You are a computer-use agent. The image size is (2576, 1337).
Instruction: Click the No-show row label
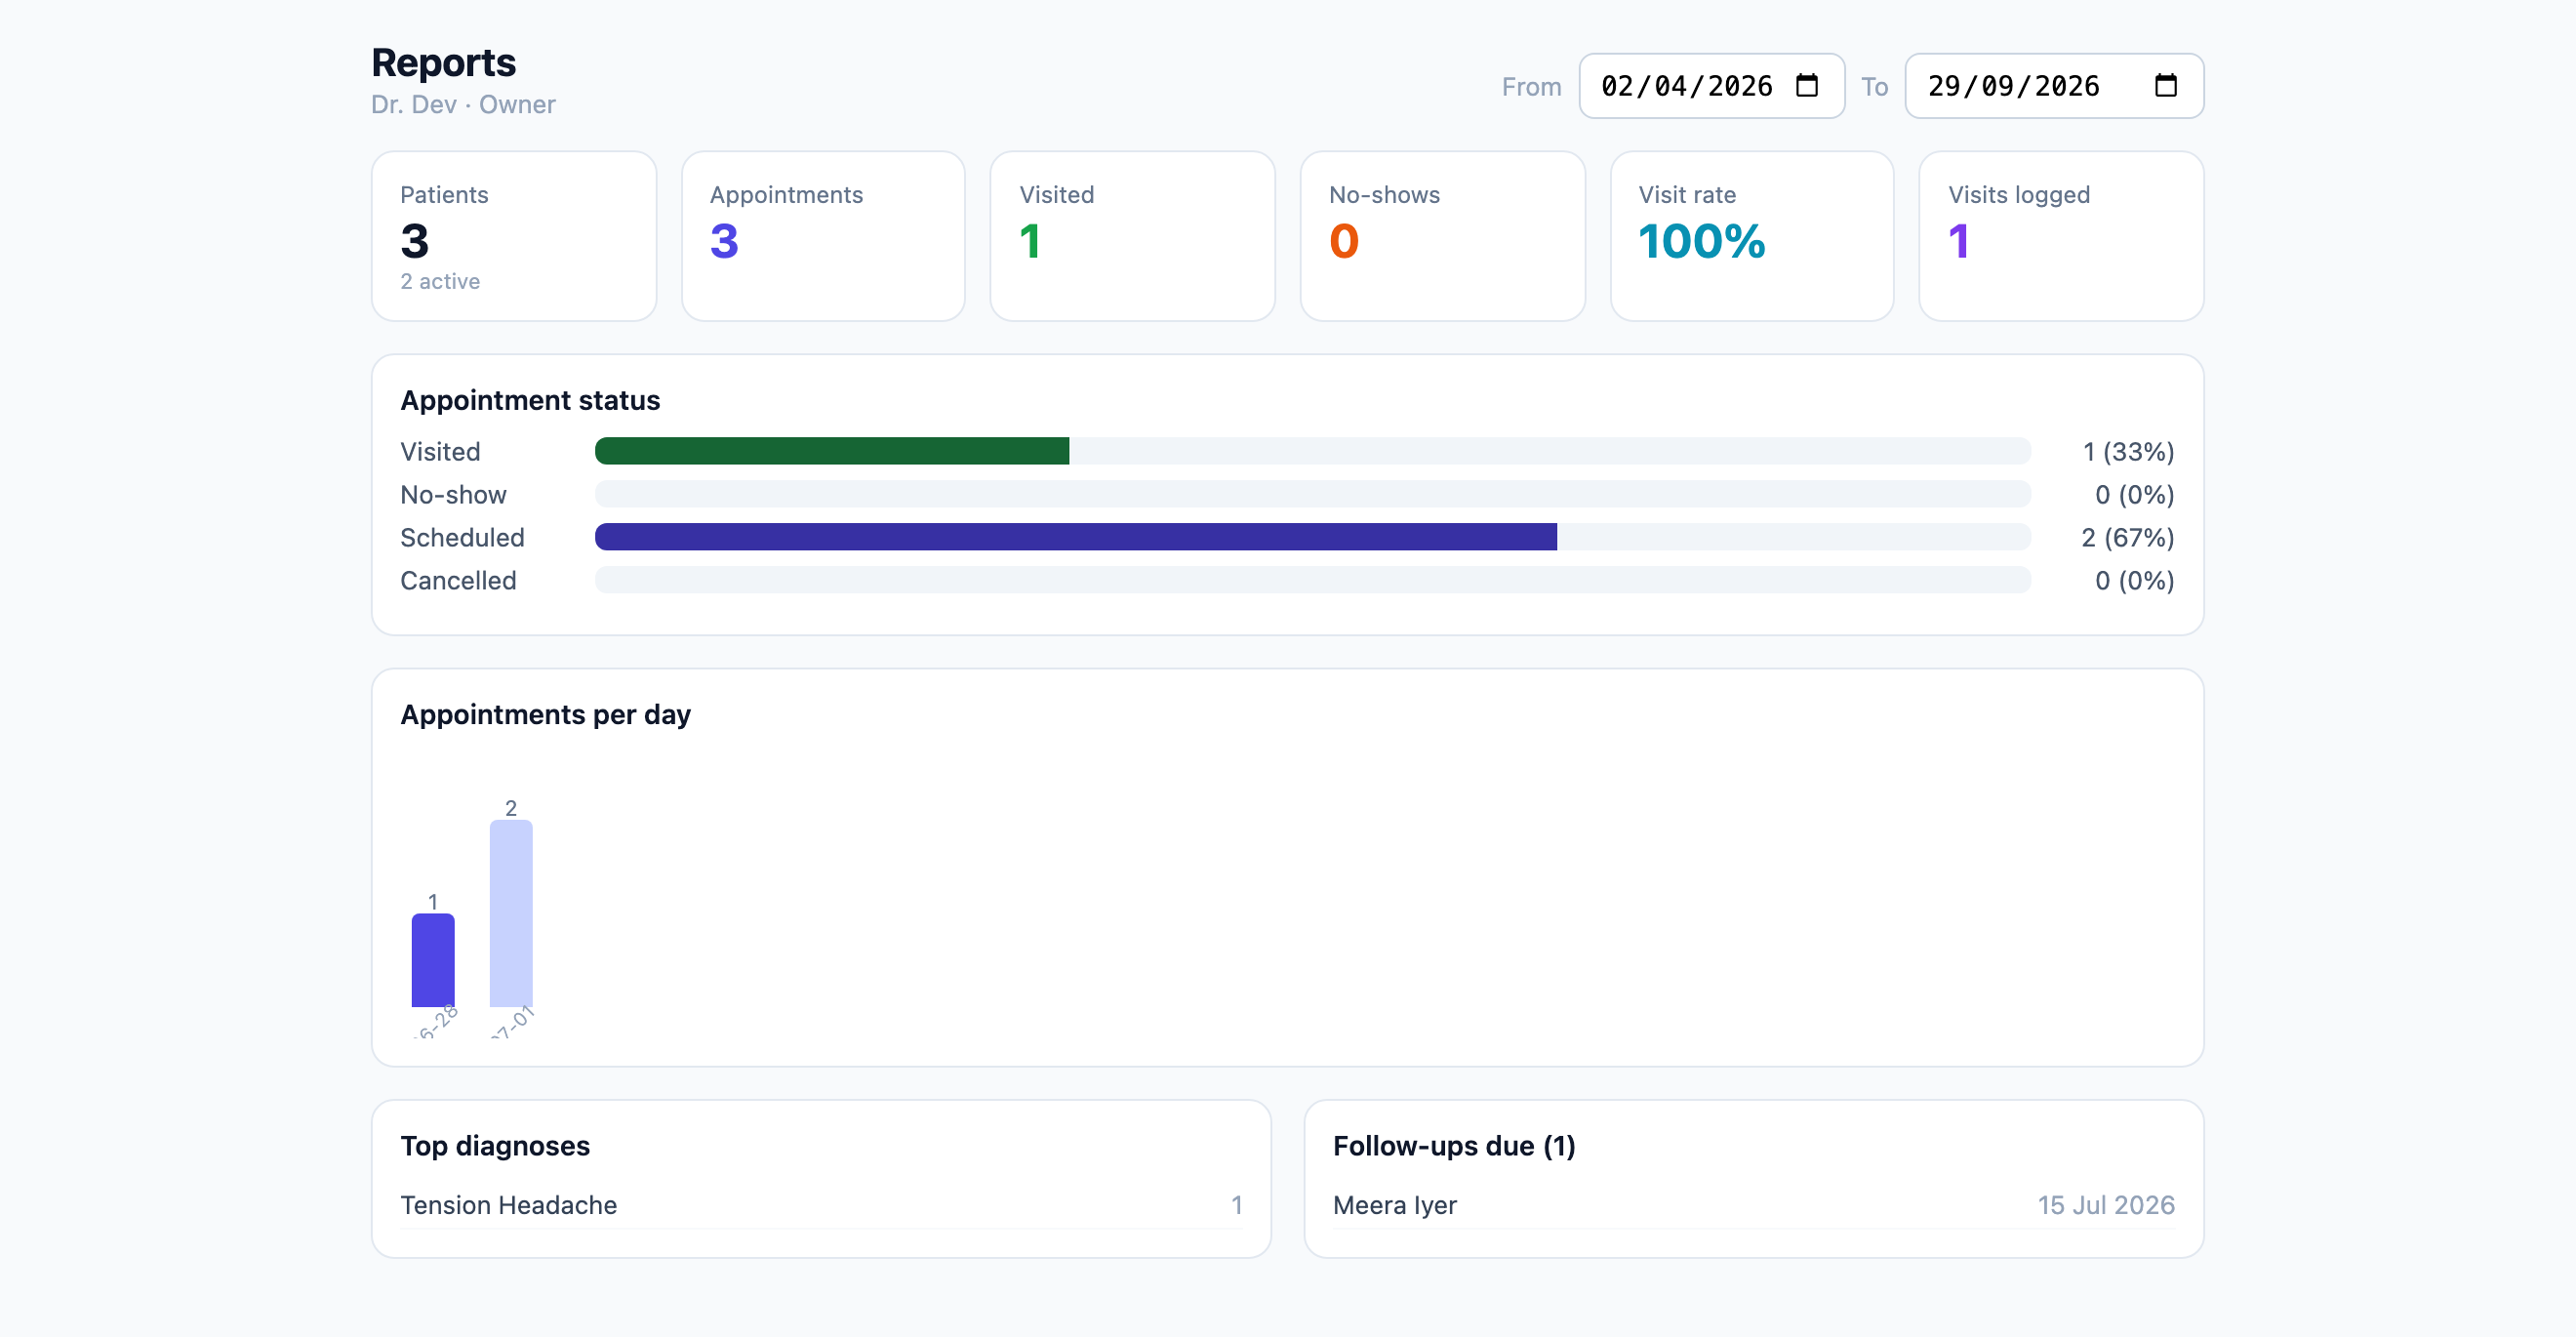(x=453, y=495)
